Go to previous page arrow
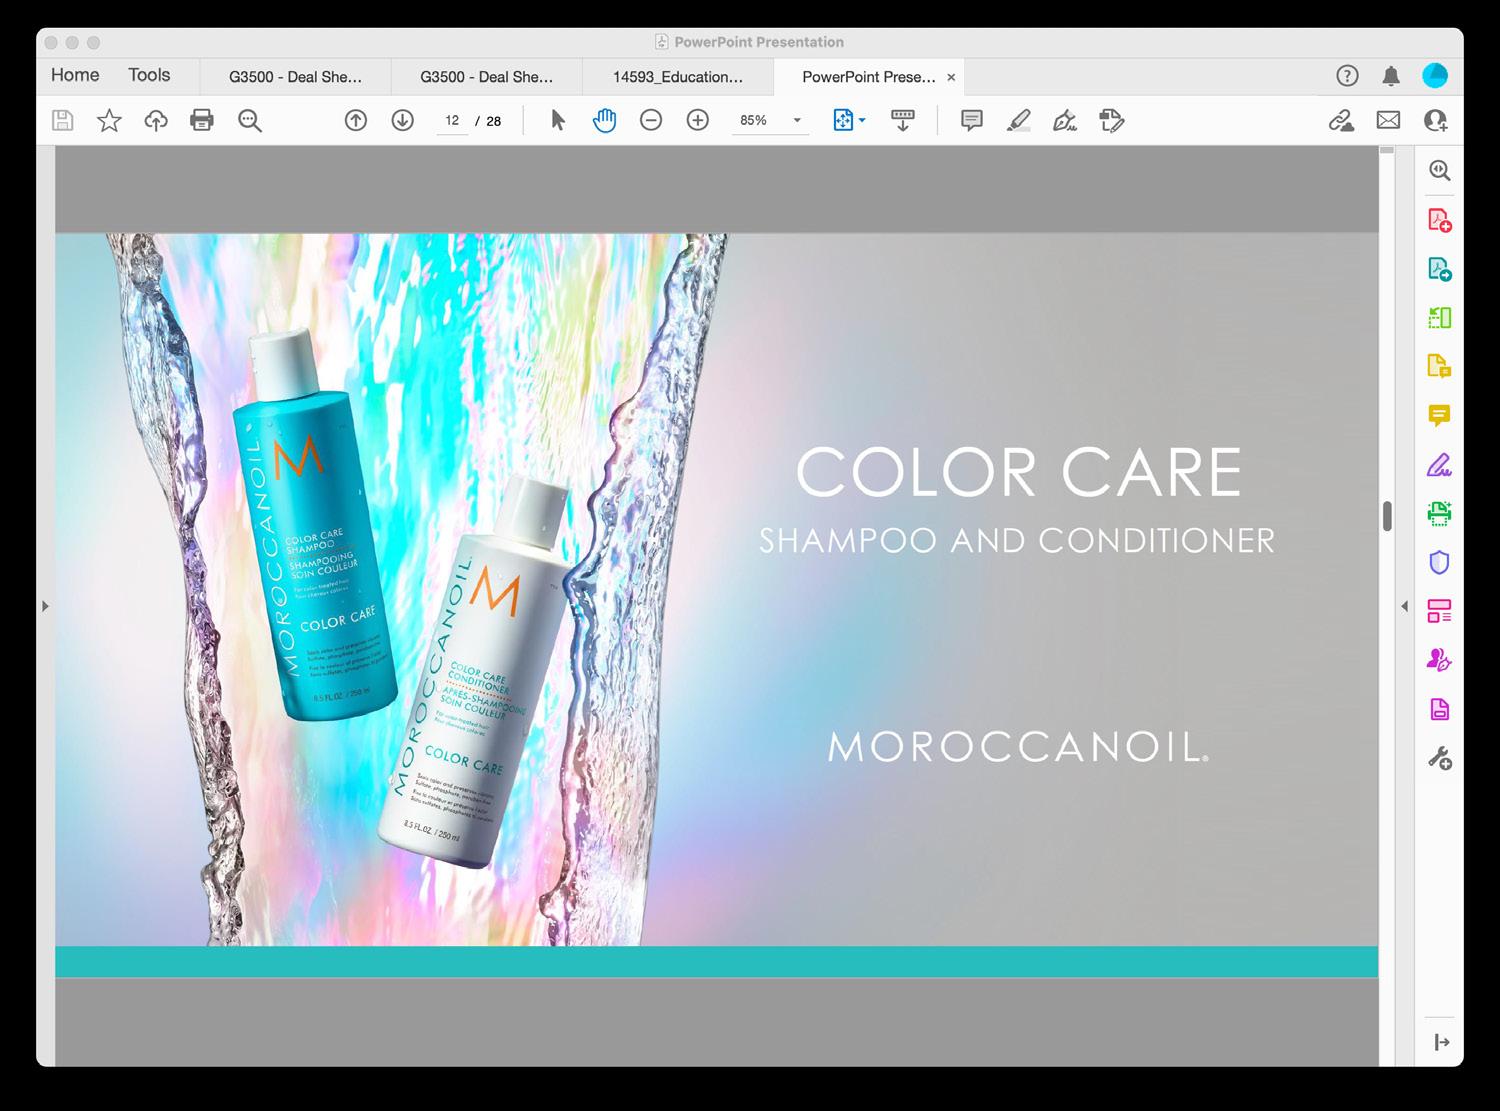This screenshot has width=1500, height=1111. click(x=356, y=121)
